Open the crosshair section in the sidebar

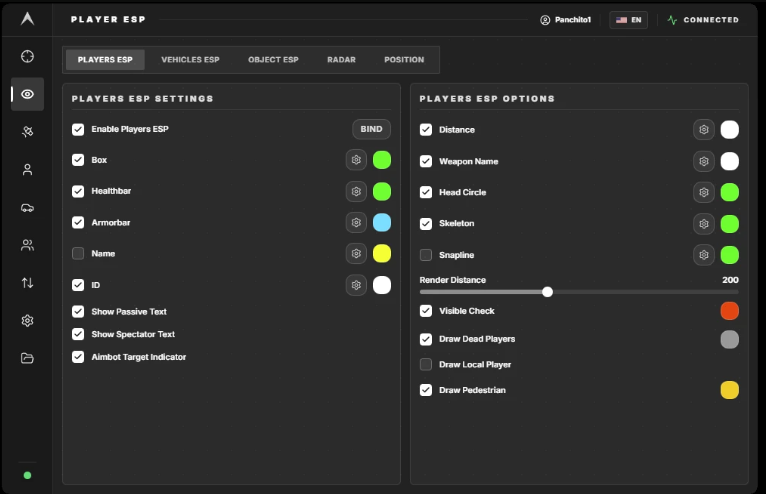(x=27, y=56)
